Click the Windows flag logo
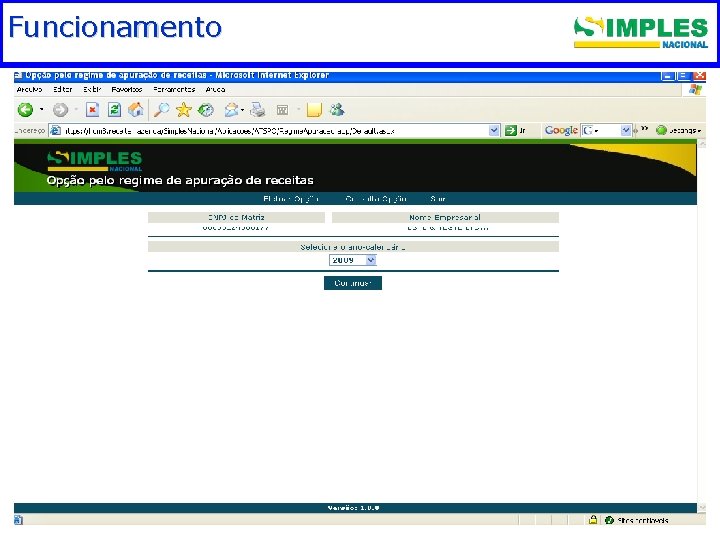This screenshot has width=720, height=540. tap(695, 89)
